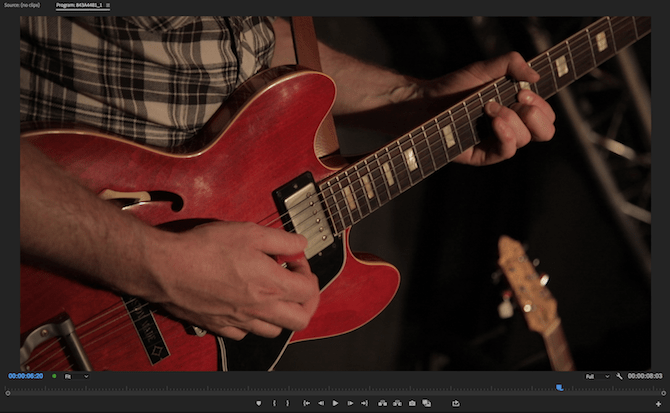Step back one frame
Viewport: 670px width, 413px height.
[x=320, y=403]
